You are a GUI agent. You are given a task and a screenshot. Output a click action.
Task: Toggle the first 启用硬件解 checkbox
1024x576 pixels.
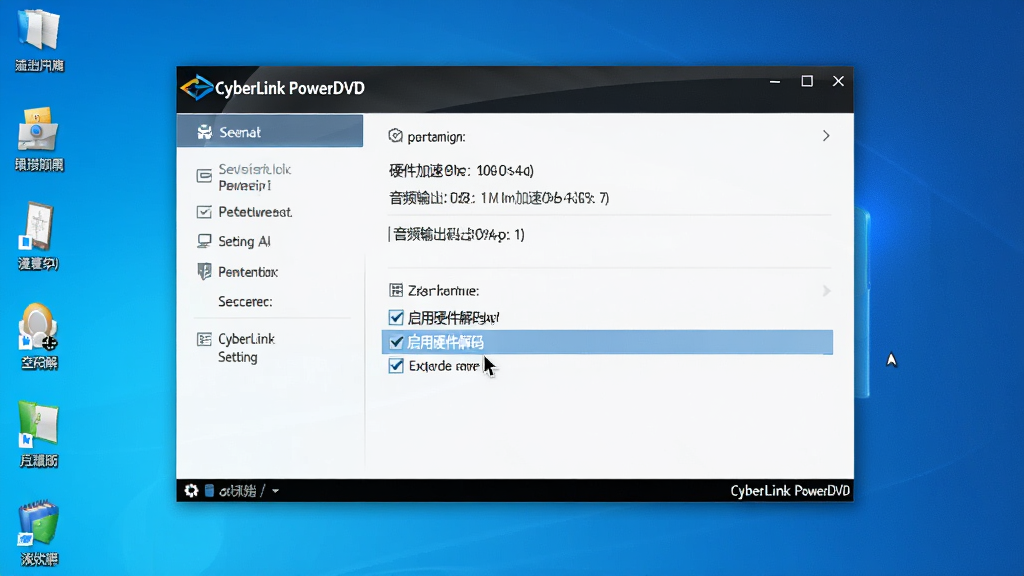[x=396, y=317]
